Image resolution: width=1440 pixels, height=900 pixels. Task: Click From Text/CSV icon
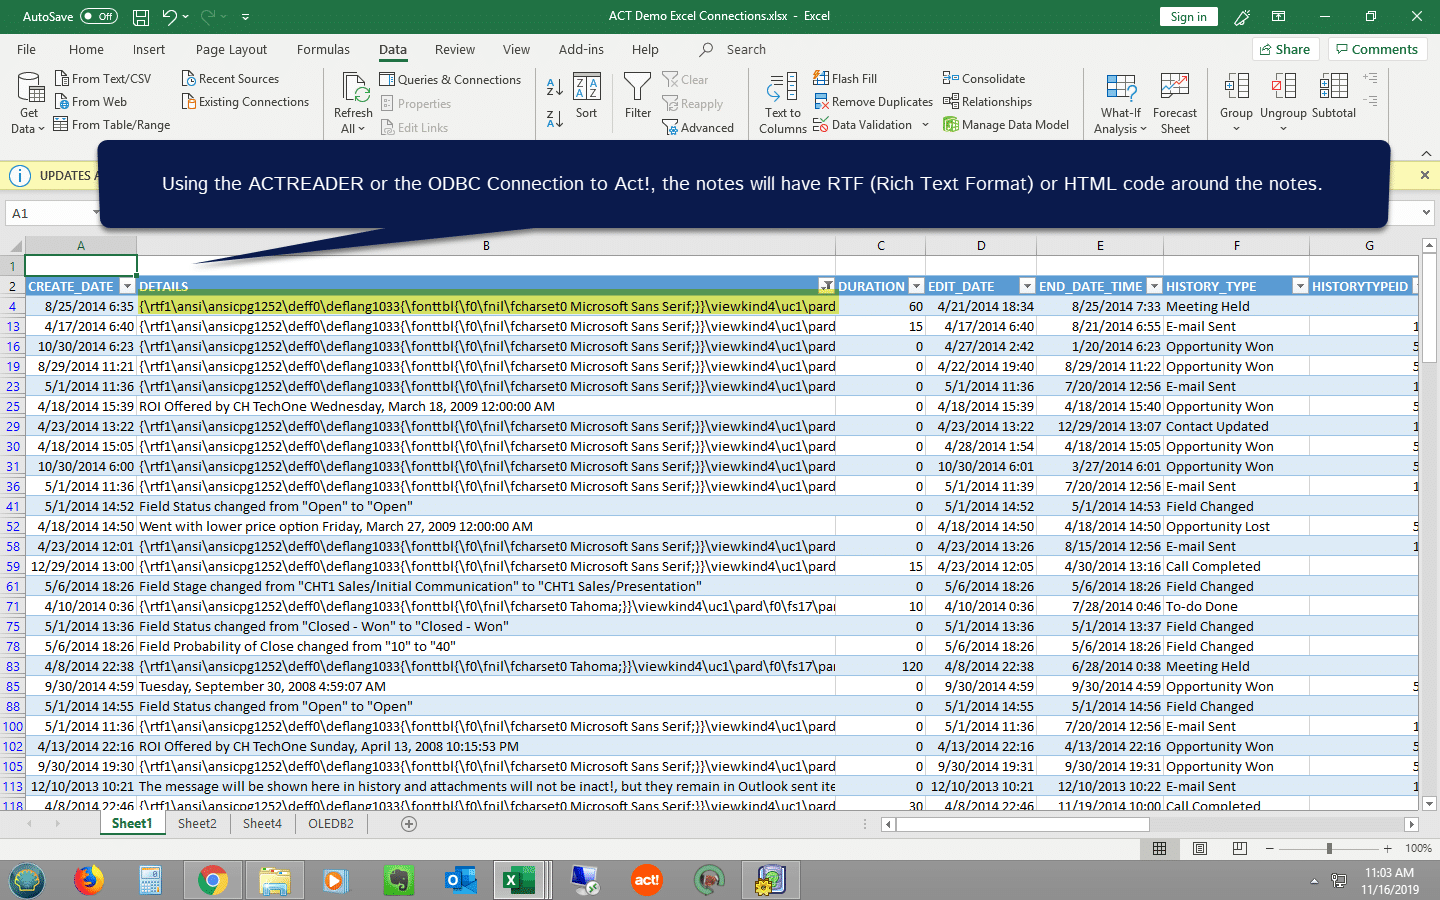click(x=62, y=79)
